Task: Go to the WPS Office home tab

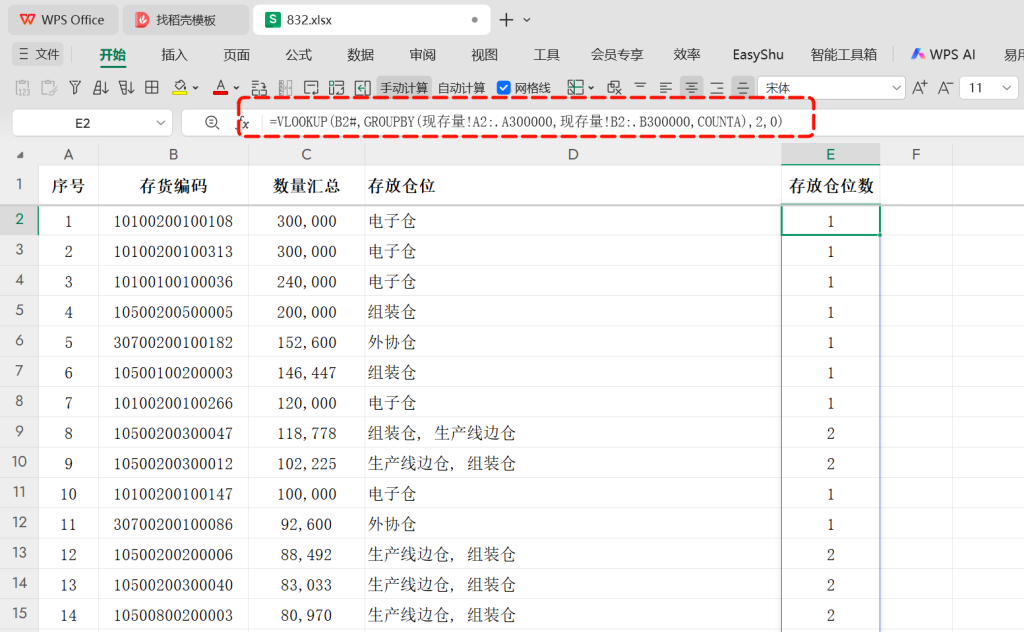Action: pos(63,20)
